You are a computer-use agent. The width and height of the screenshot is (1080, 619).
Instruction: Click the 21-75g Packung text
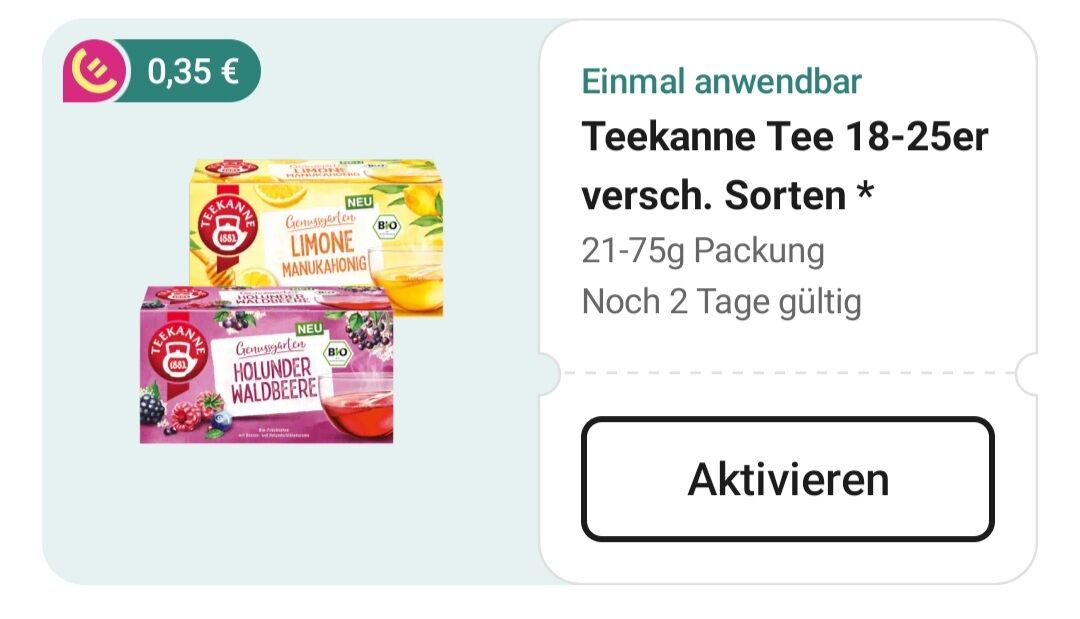[x=703, y=251]
